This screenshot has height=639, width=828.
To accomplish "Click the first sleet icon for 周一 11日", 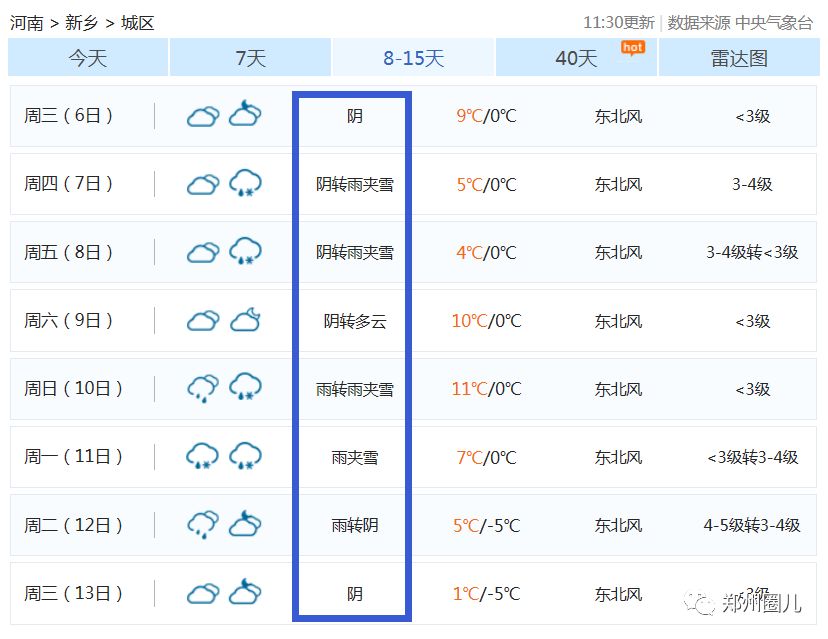I will pos(203,457).
